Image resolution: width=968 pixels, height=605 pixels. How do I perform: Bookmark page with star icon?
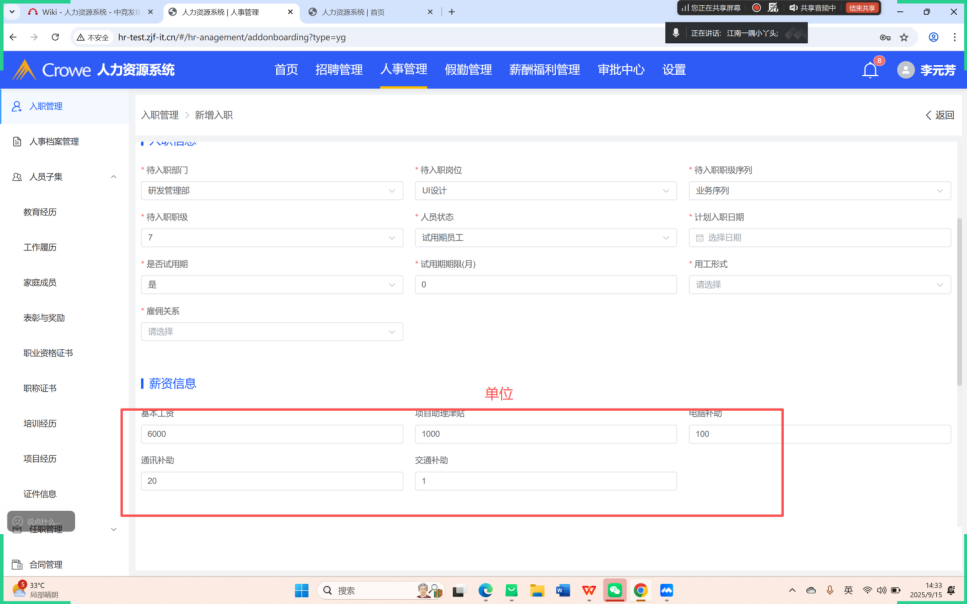(x=904, y=37)
